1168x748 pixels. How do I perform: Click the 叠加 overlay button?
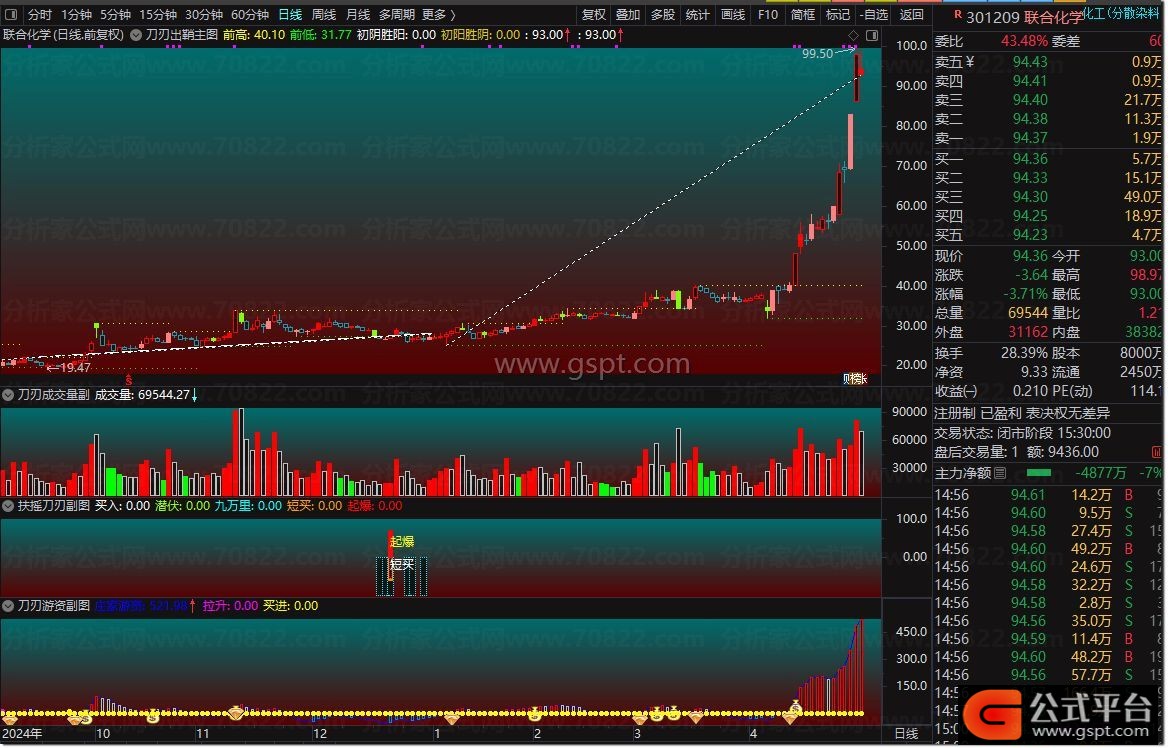coord(628,14)
